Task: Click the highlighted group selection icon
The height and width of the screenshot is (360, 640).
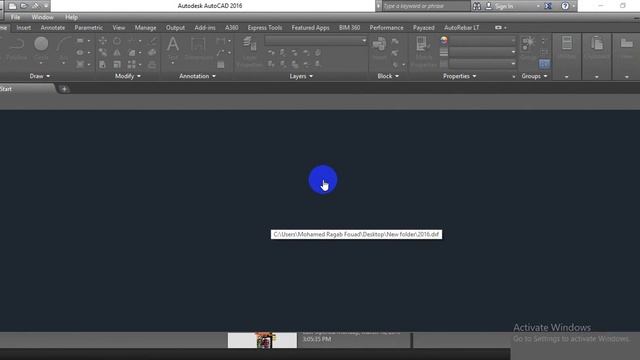Action: coord(544,64)
